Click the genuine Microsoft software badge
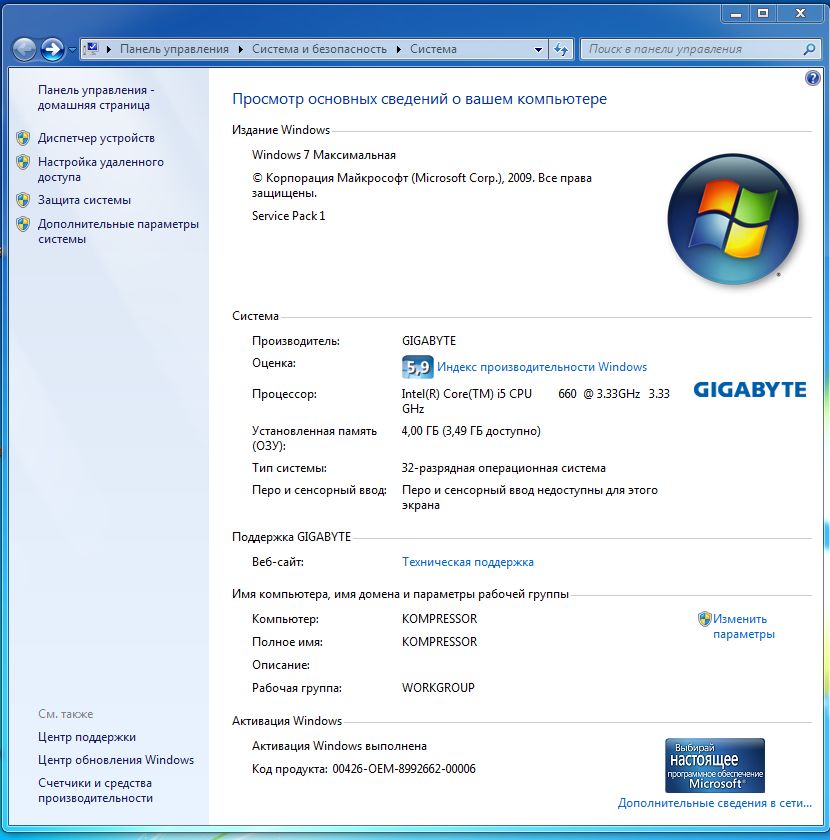 click(715, 766)
